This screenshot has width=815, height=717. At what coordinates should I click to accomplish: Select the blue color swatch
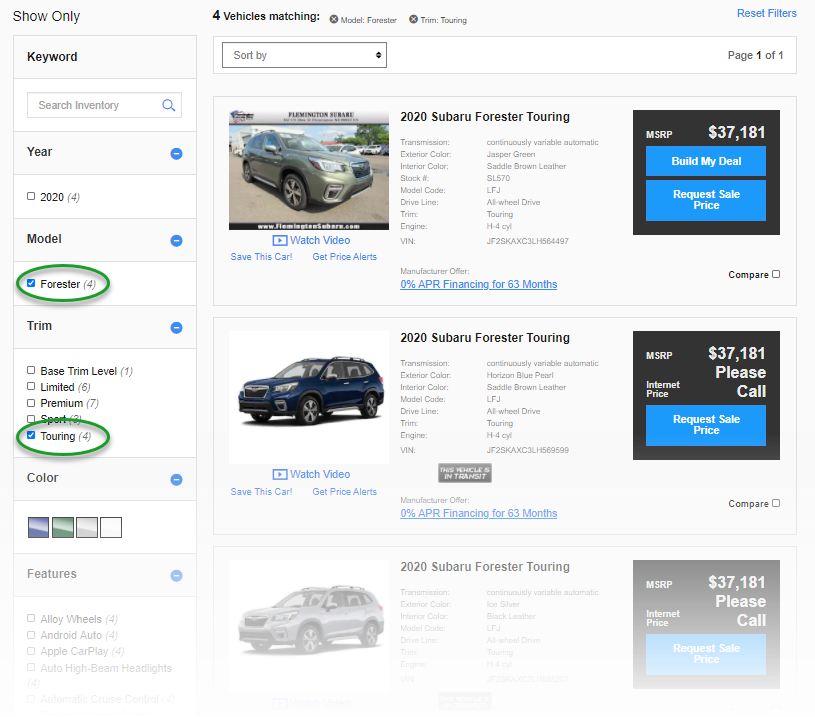point(38,527)
